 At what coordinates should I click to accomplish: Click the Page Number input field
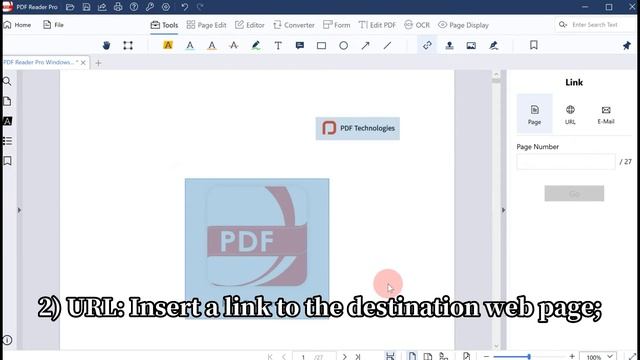566,162
